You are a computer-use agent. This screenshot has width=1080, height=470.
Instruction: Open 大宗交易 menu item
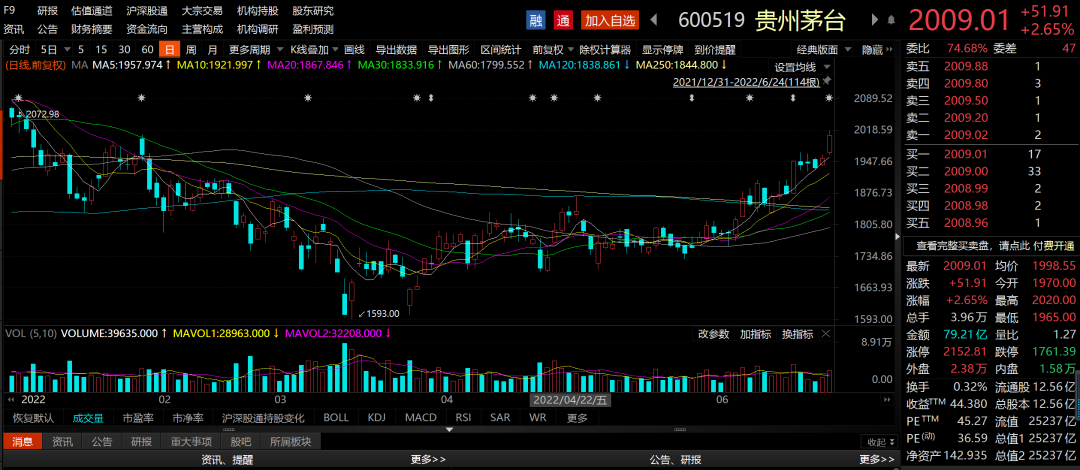pos(202,10)
